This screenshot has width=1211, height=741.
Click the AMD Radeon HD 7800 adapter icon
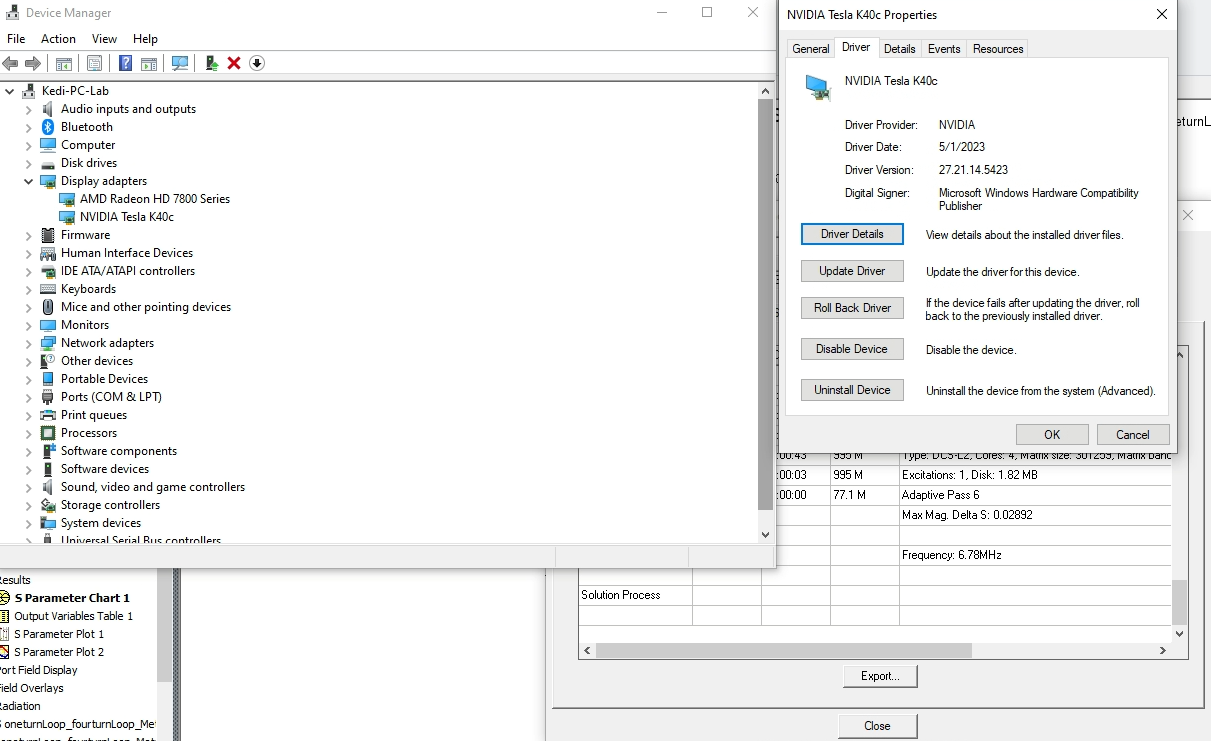click(x=67, y=199)
